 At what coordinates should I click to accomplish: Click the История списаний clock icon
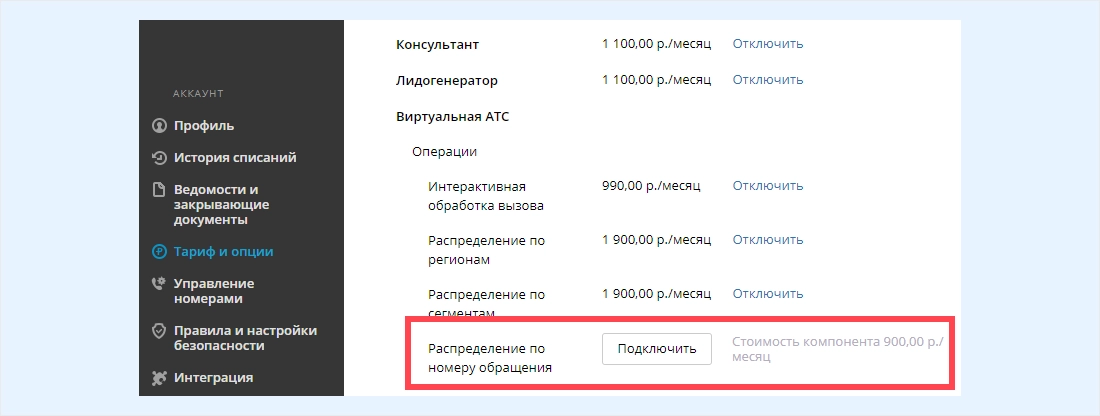159,158
